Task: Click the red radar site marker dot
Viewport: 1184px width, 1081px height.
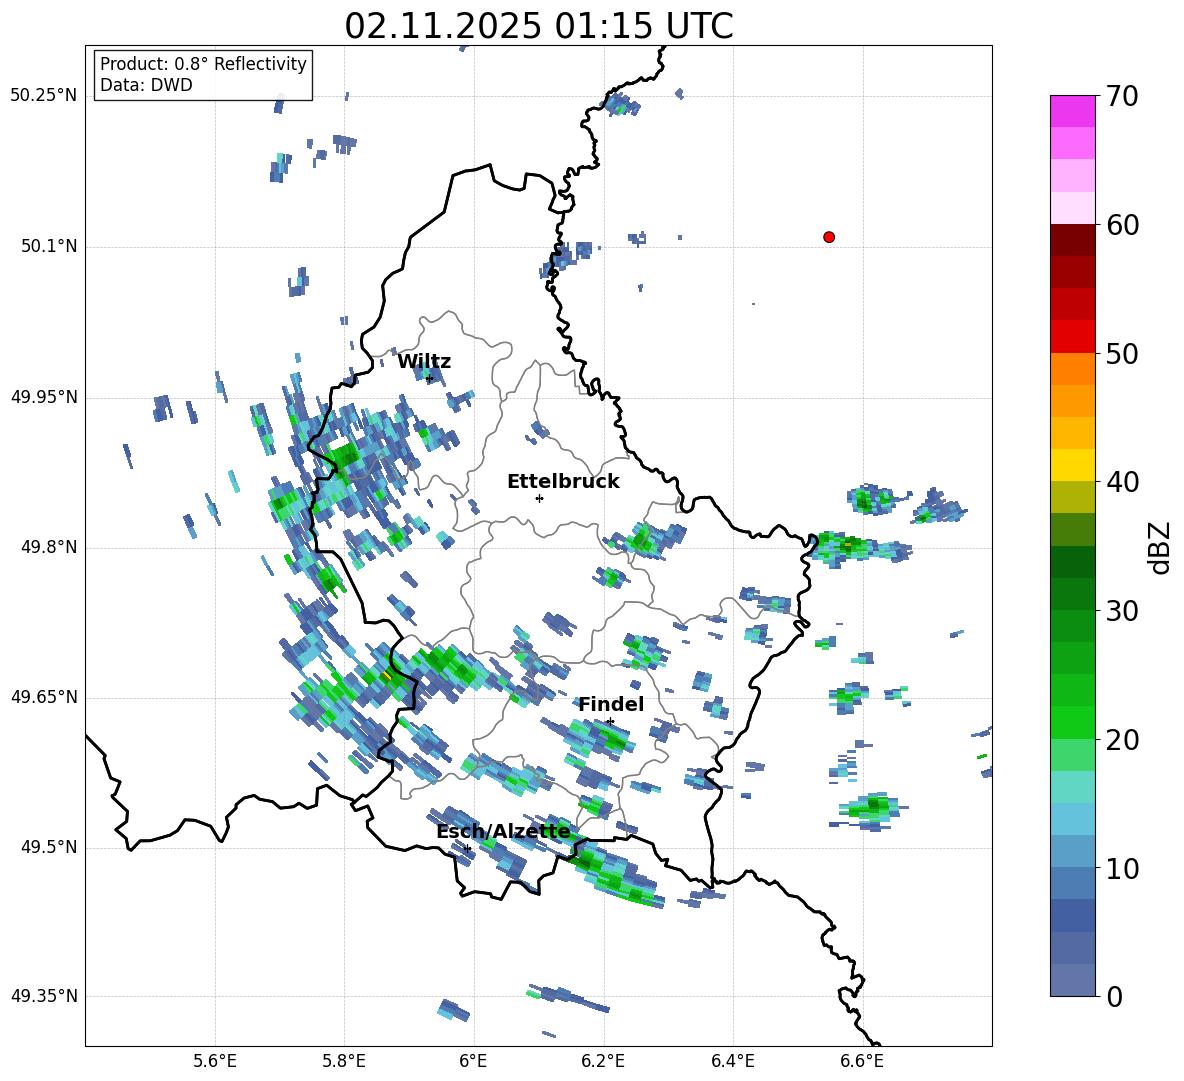Action: point(829,237)
